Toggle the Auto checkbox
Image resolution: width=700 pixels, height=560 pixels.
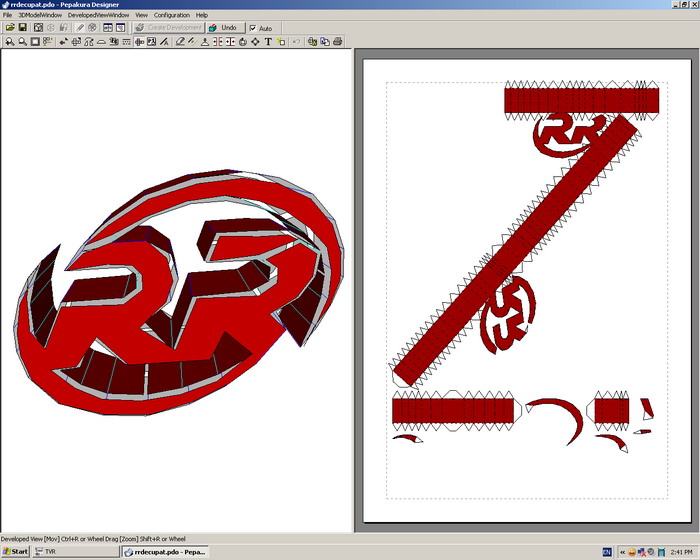pyautogui.click(x=253, y=28)
